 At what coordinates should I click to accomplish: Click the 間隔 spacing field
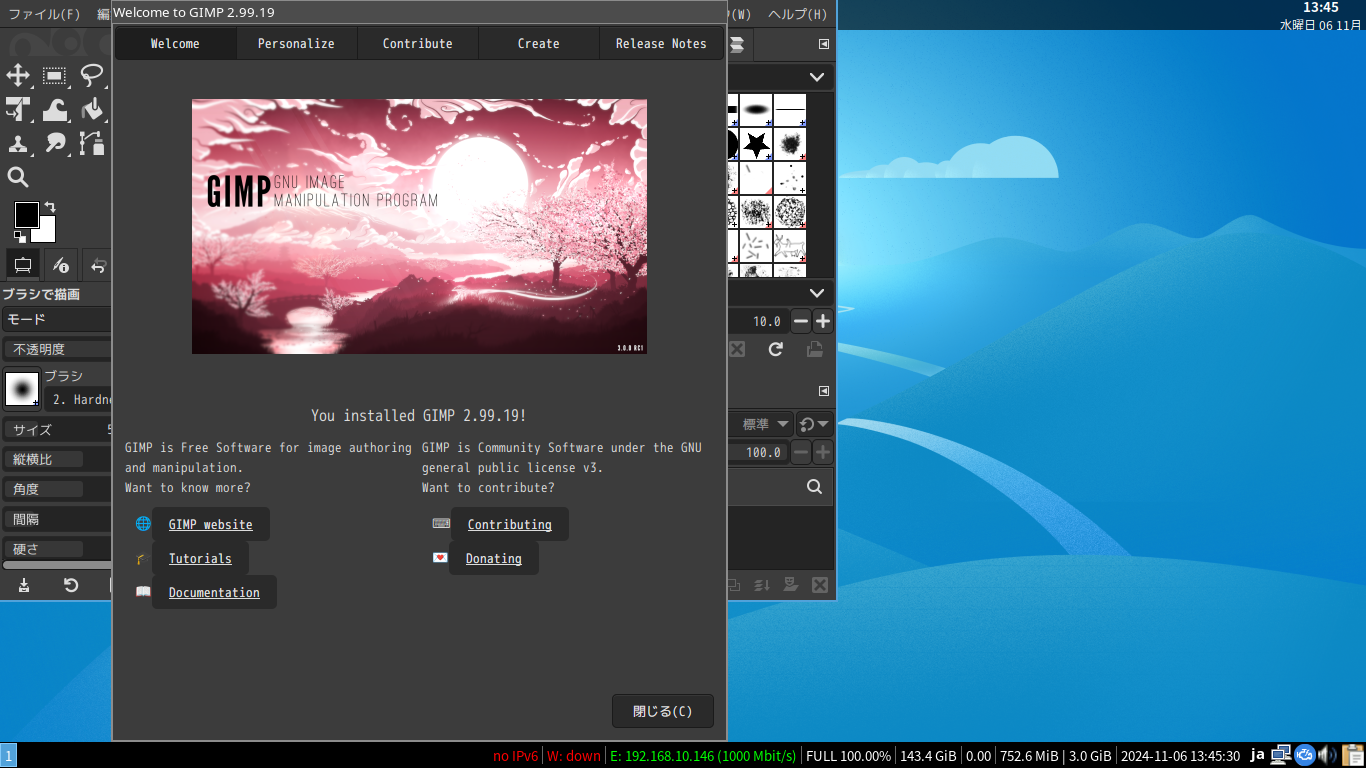57,519
